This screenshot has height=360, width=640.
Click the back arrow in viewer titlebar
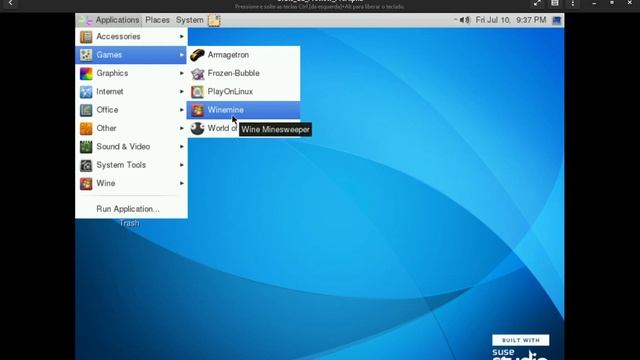pyautogui.click(x=11, y=3)
